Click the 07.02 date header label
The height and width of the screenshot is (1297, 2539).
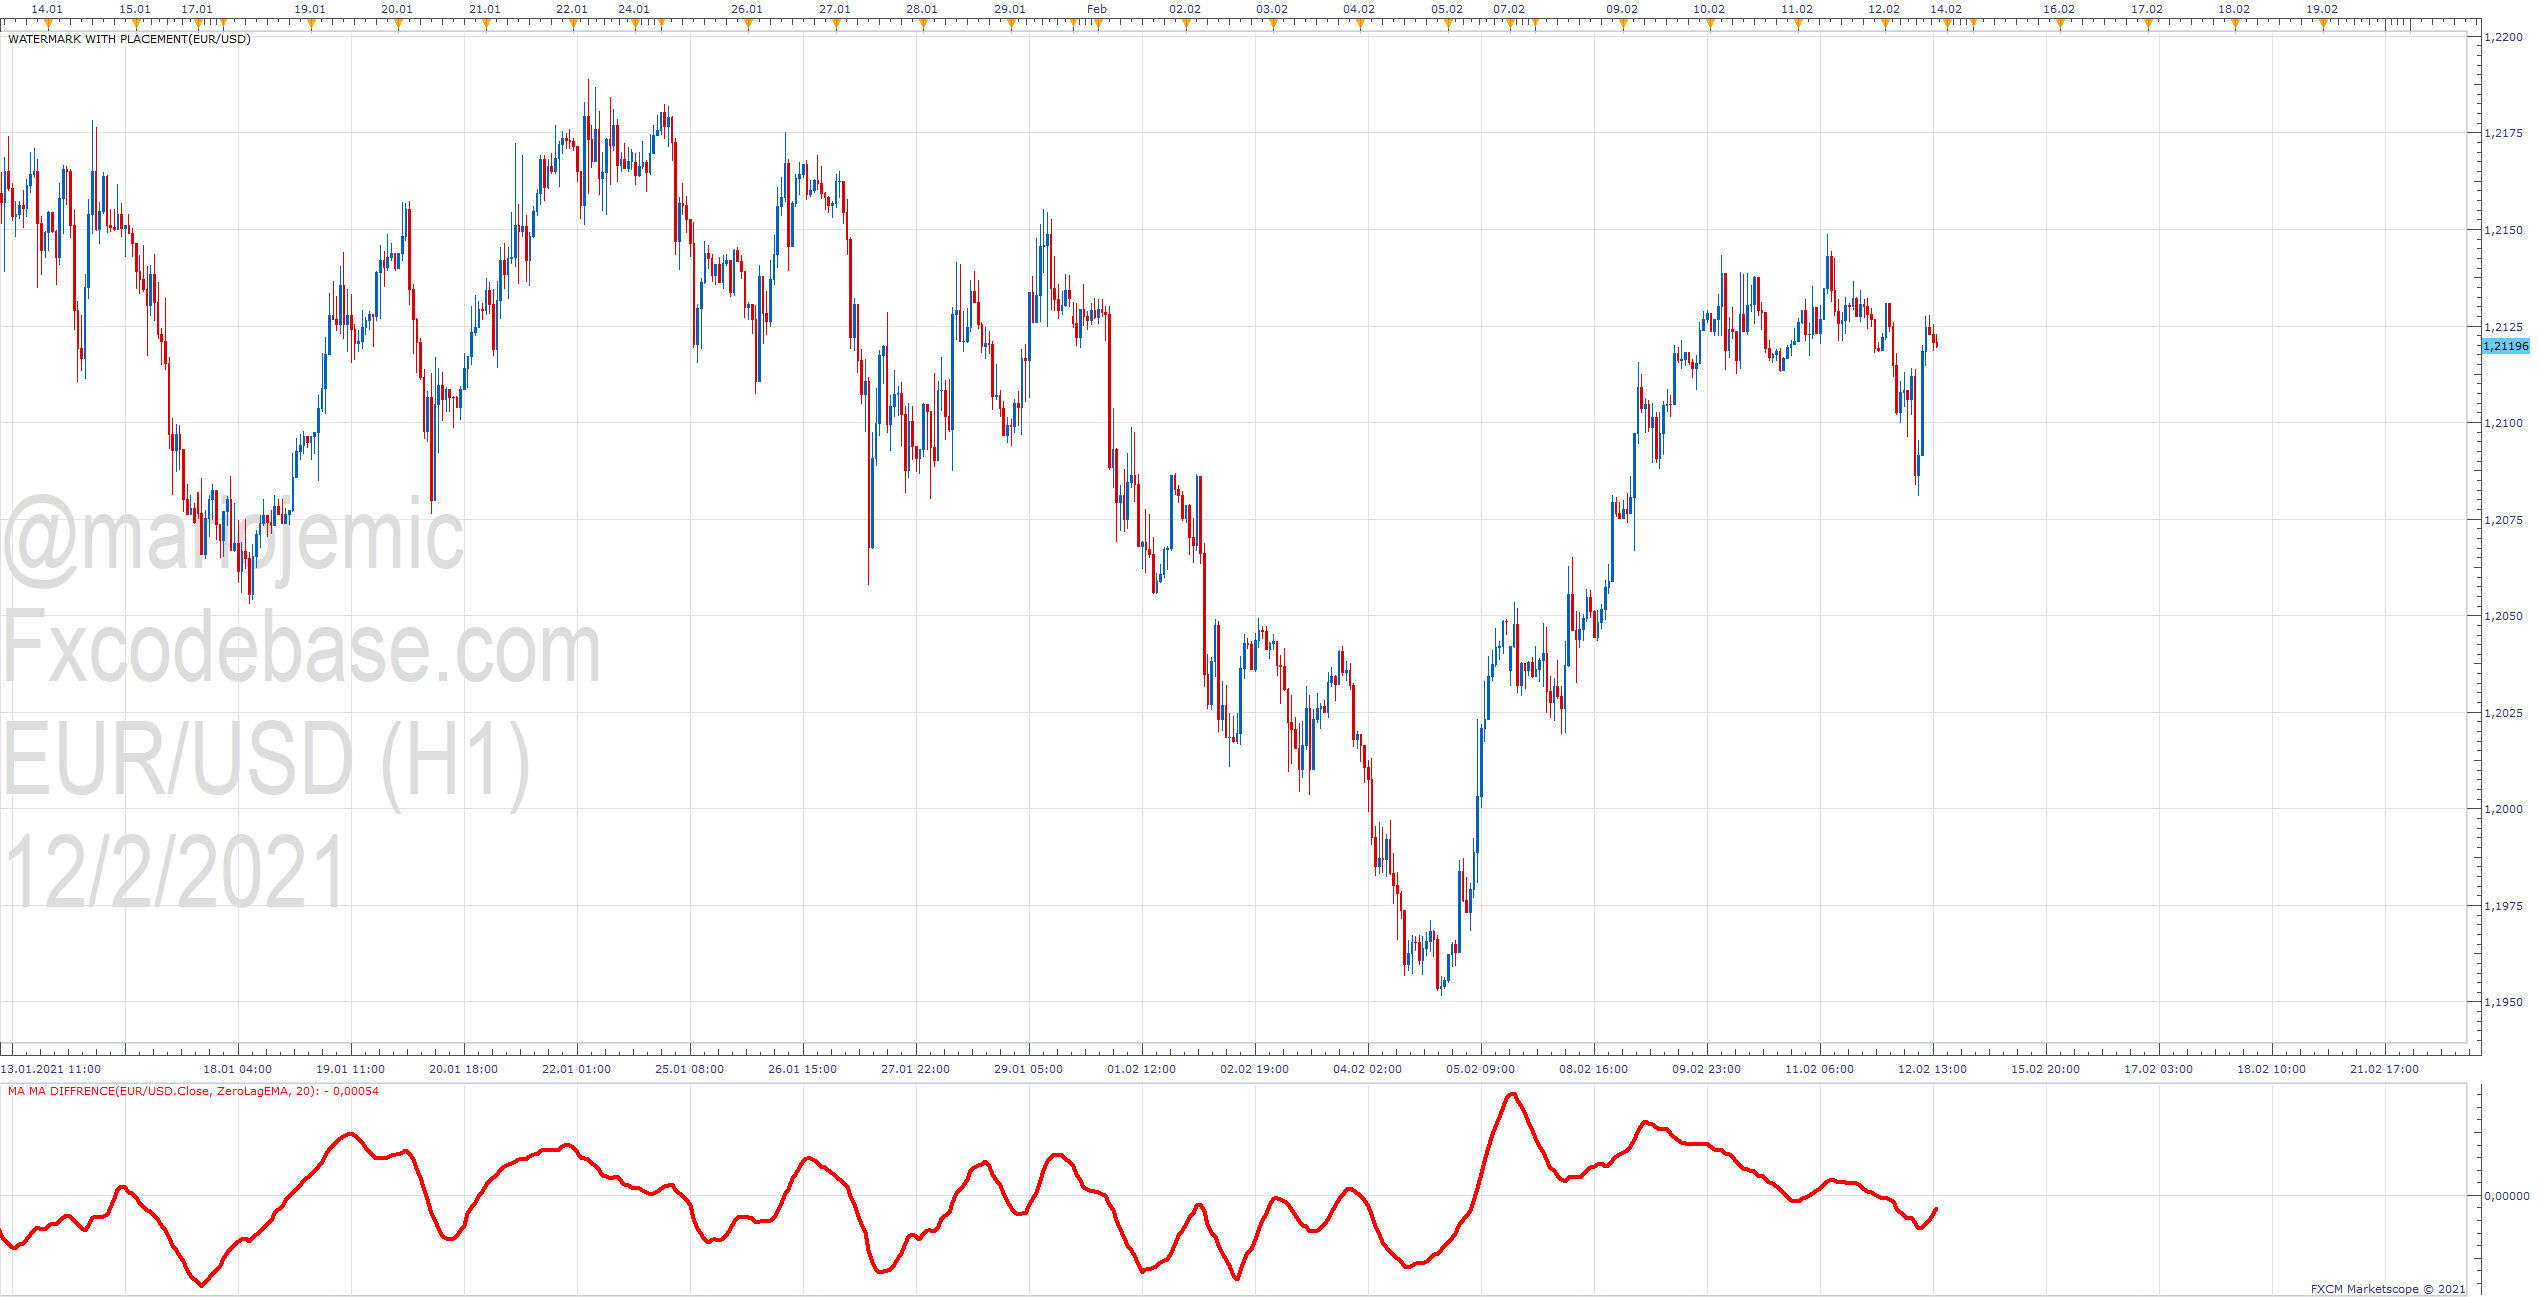1509,9
